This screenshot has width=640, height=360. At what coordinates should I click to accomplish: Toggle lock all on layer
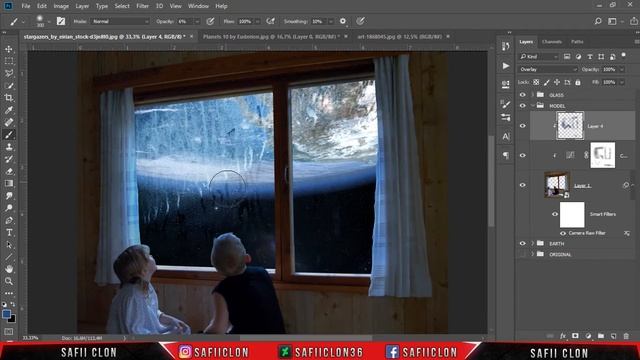click(578, 82)
